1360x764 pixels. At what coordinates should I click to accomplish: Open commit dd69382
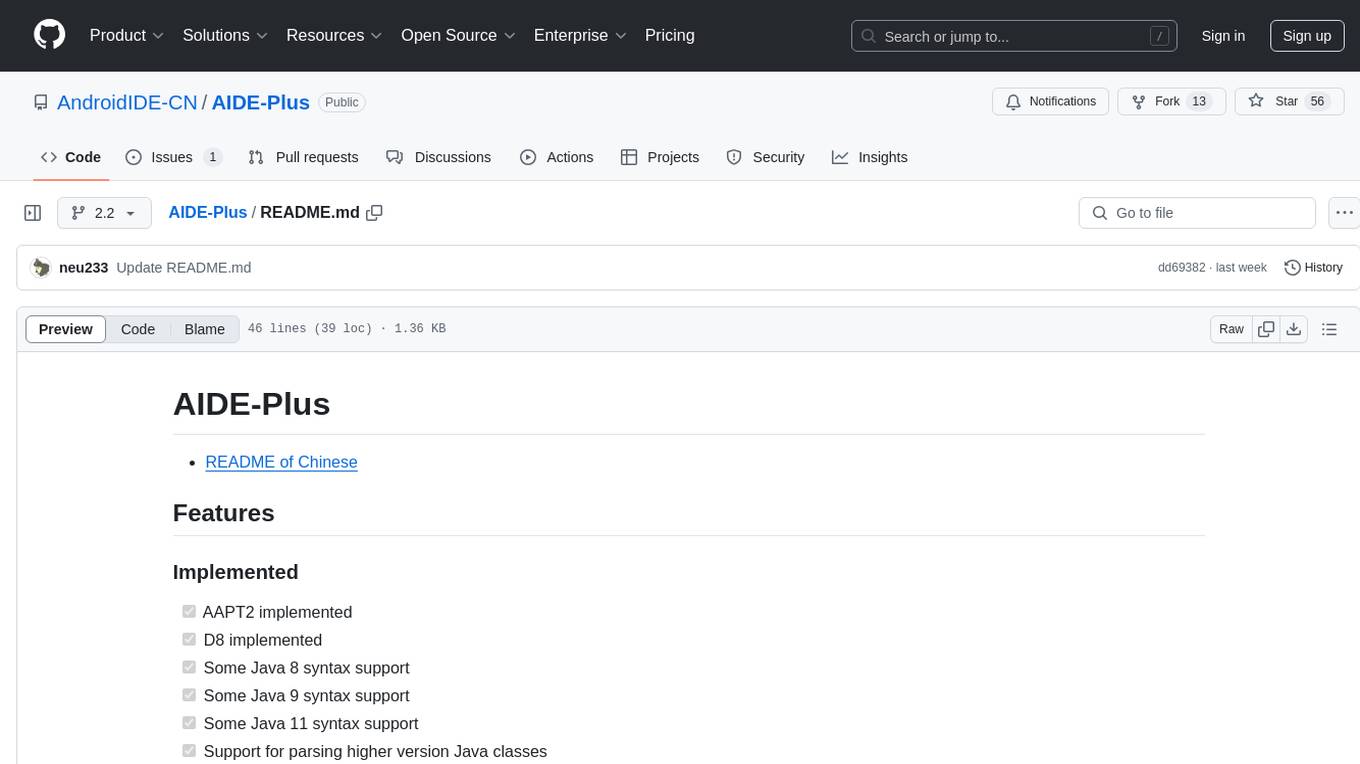[1181, 267]
